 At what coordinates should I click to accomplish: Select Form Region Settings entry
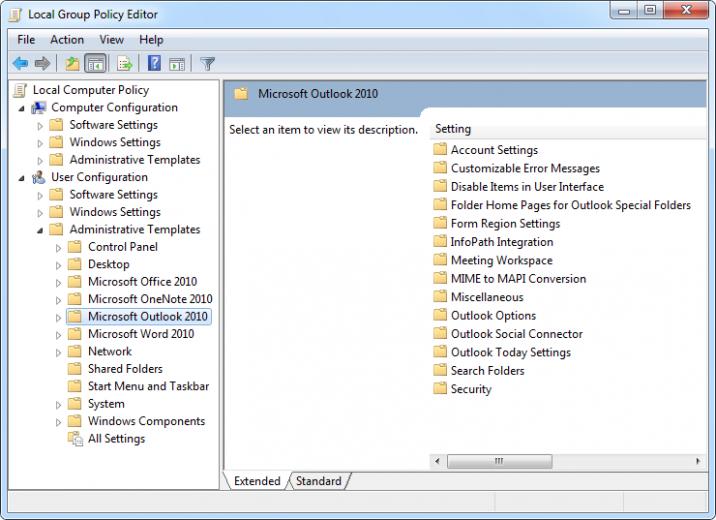[x=505, y=223]
